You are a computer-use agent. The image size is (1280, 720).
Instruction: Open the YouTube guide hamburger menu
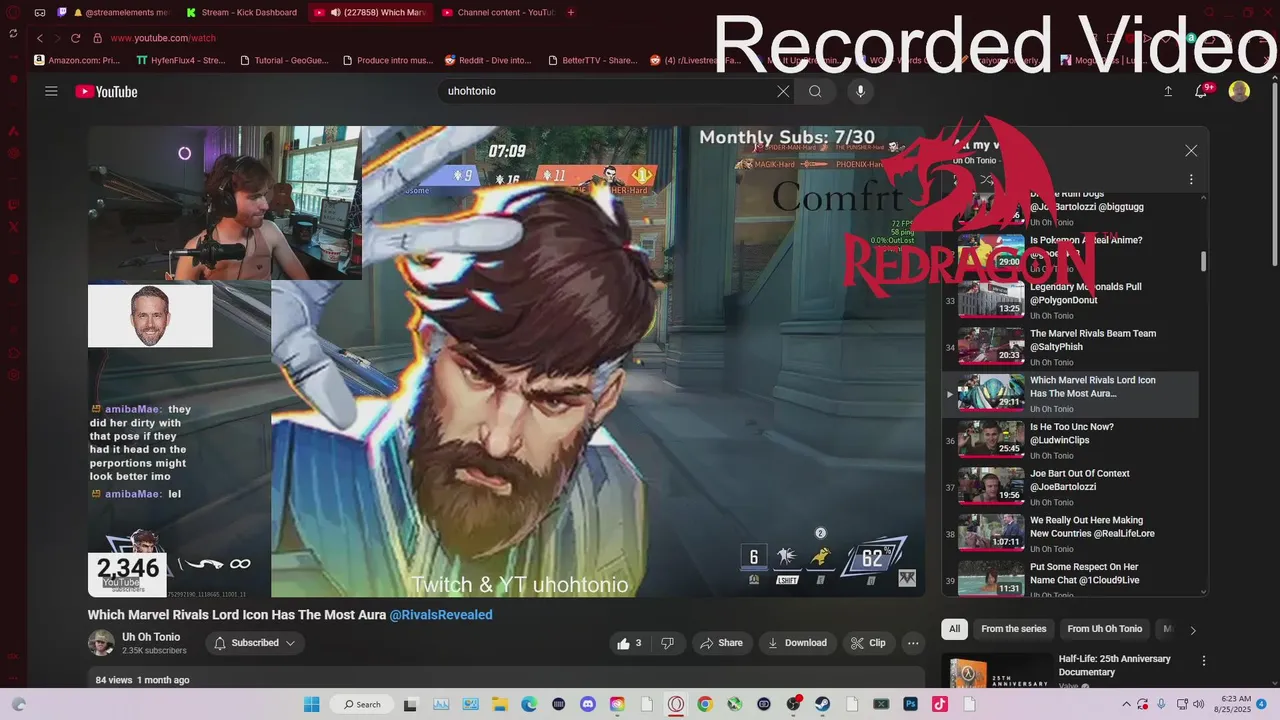51,91
